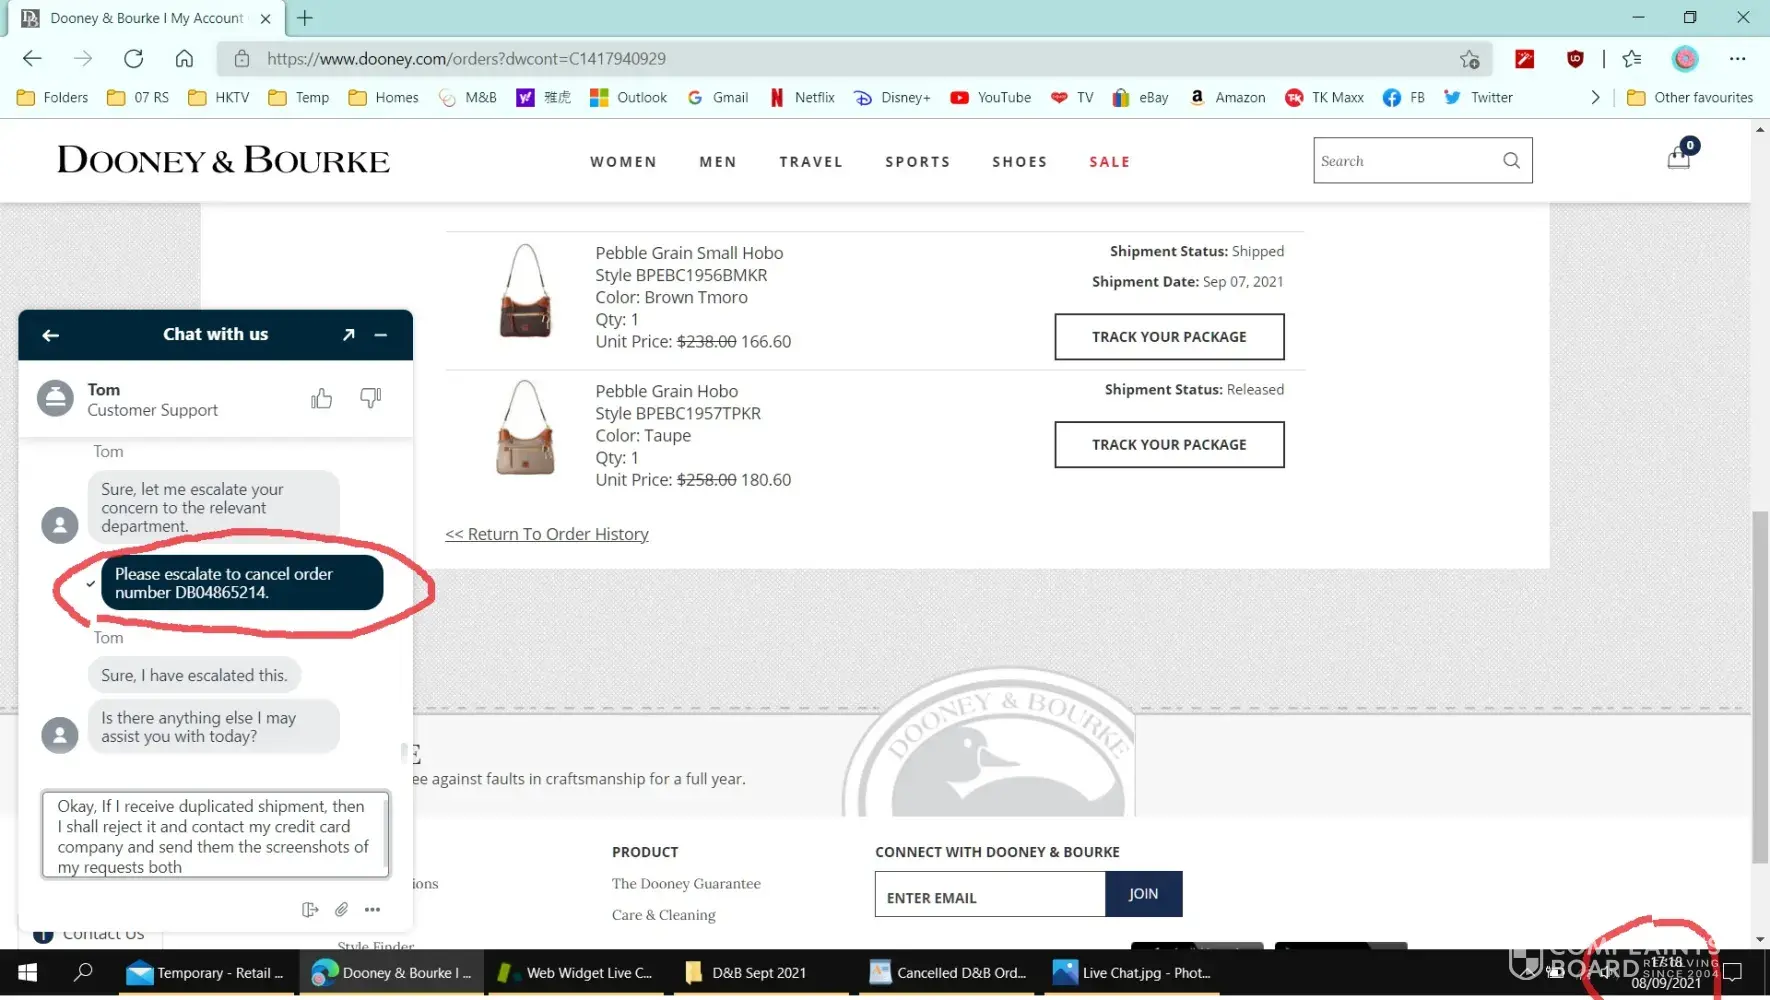This screenshot has width=1770, height=1000.
Task: Pop out the chat window
Action: 348,335
